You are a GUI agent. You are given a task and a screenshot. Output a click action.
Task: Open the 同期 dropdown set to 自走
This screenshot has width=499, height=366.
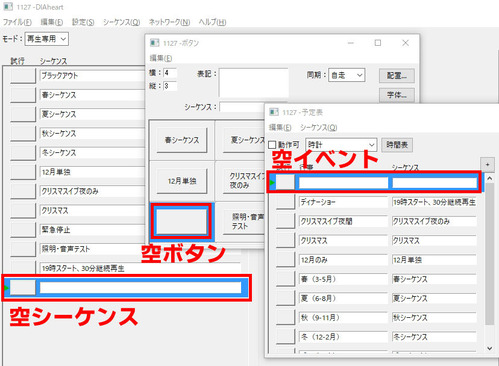coord(347,75)
